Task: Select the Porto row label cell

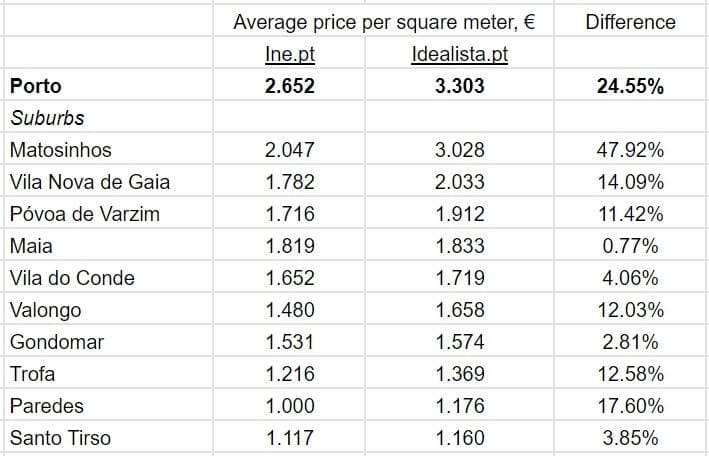Action: click(36, 86)
